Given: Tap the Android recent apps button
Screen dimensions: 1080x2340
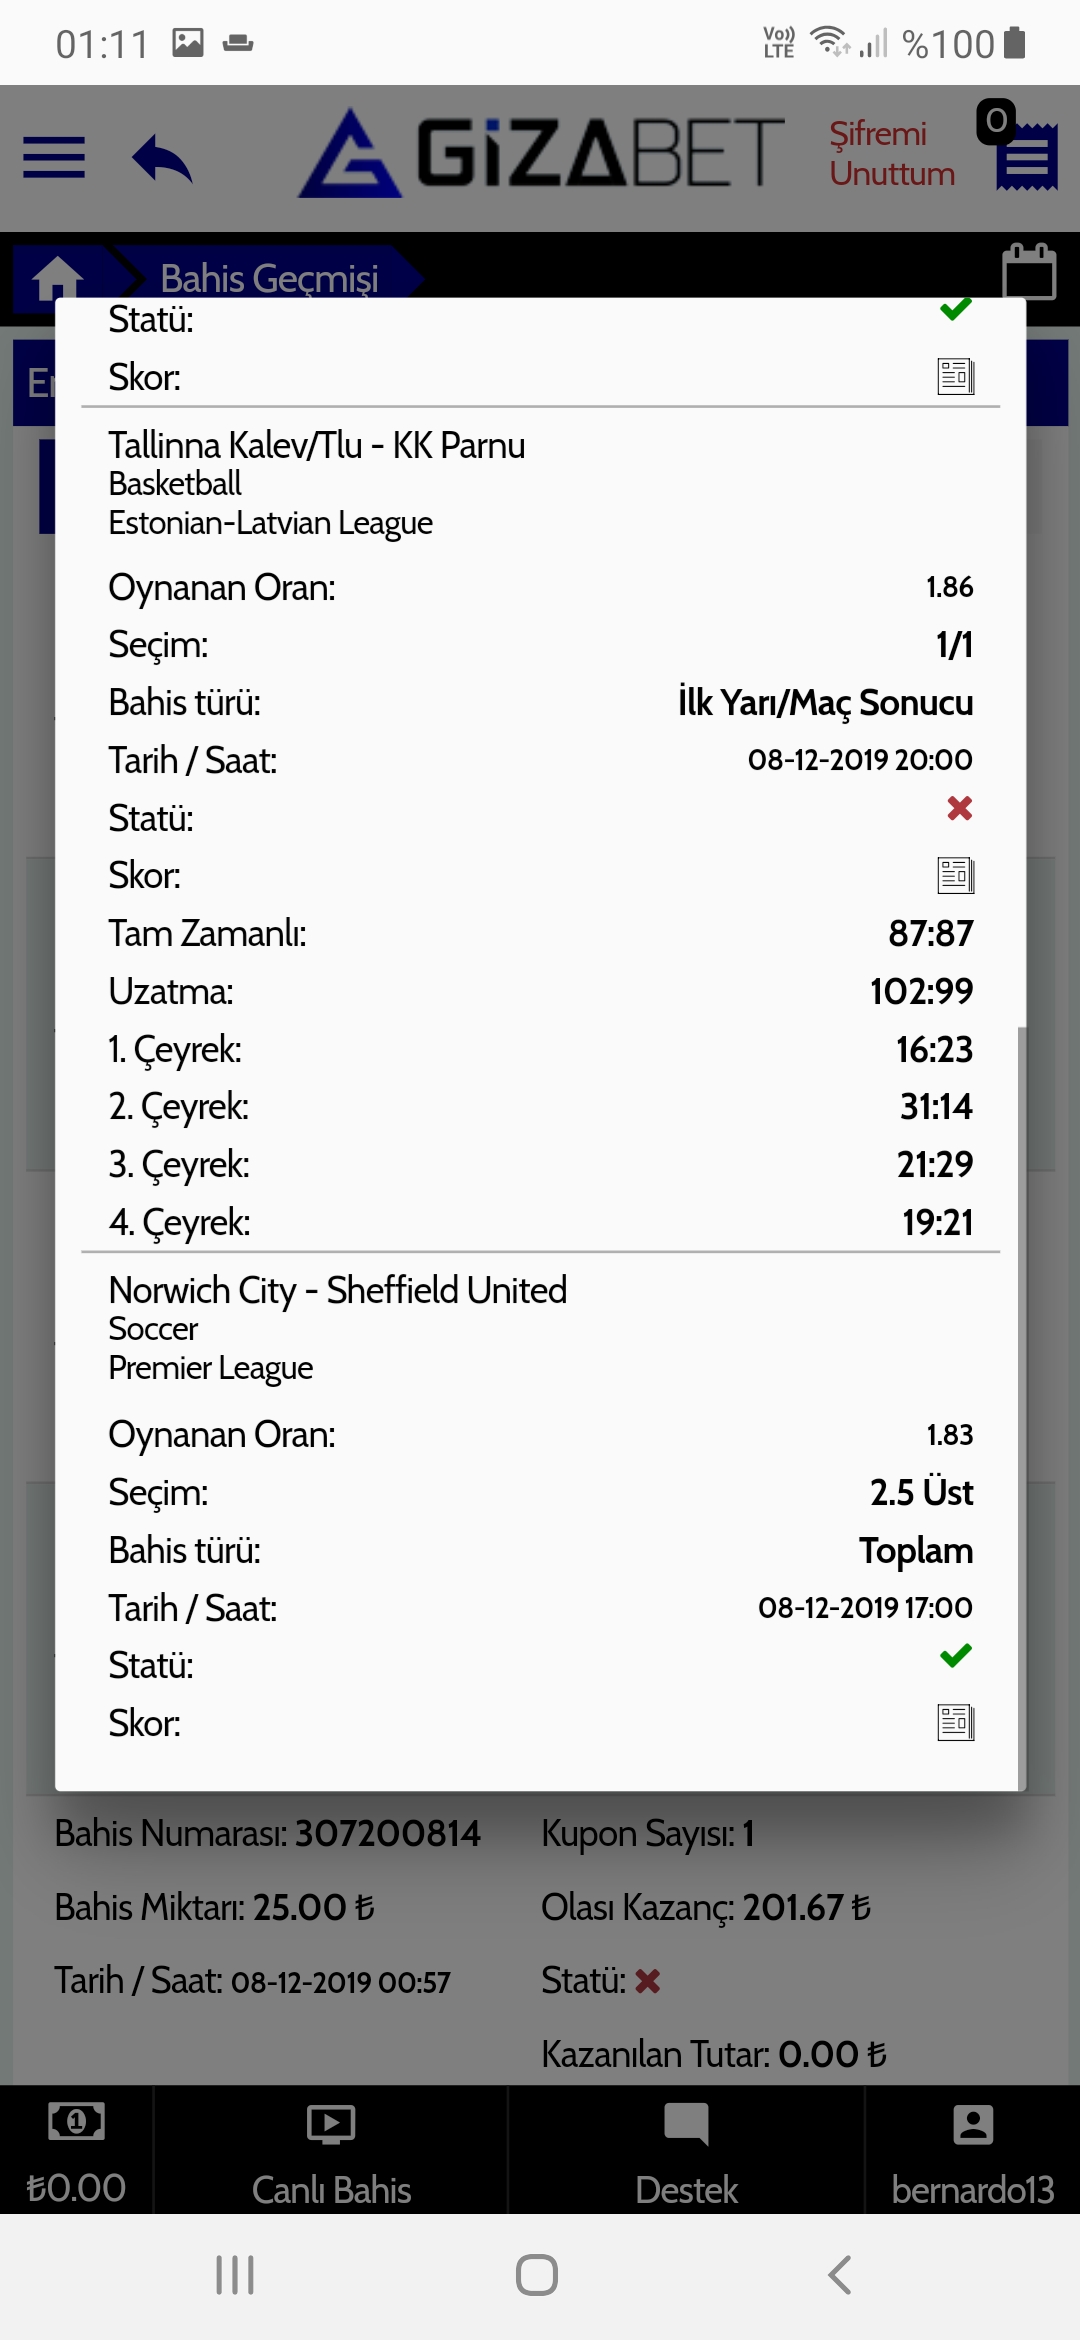Looking at the screenshot, I should coord(235,2275).
